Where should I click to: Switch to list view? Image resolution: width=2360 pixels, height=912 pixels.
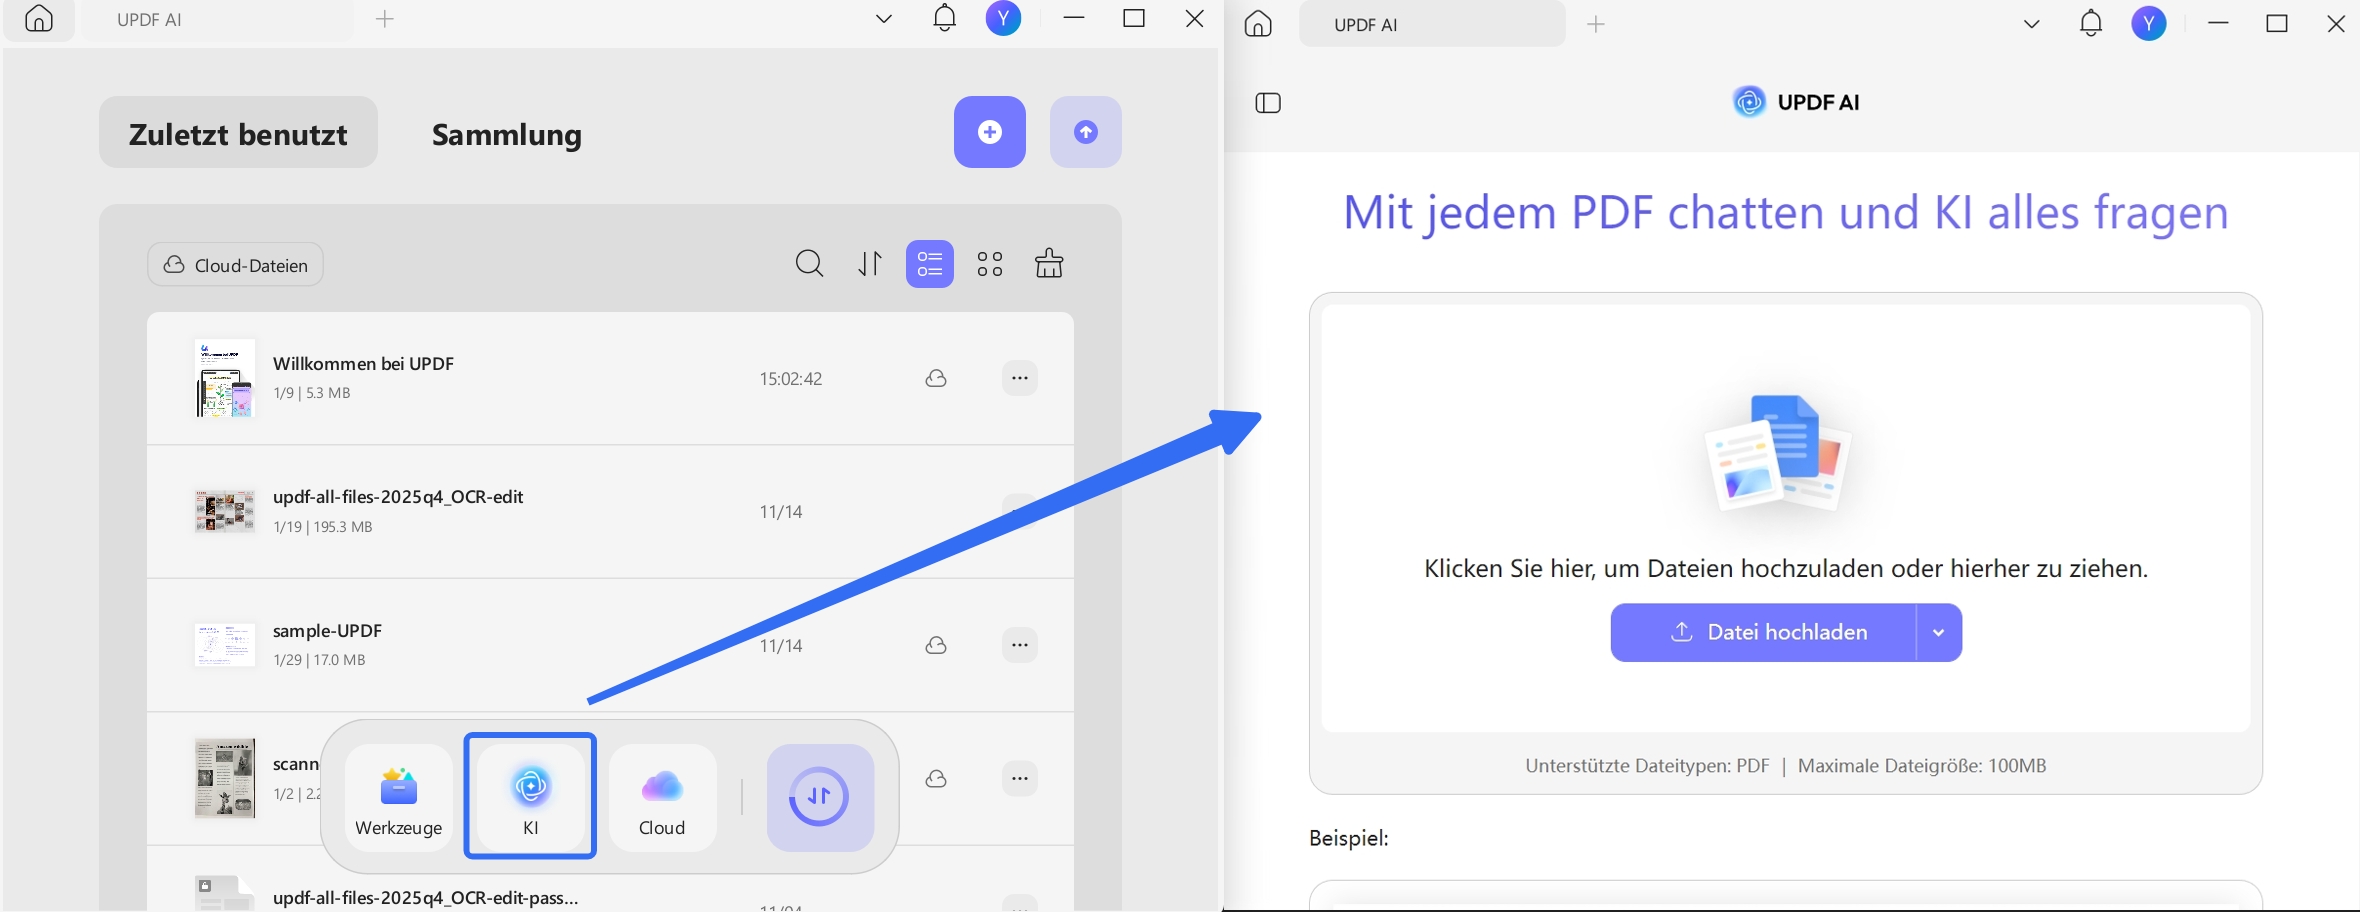930,264
